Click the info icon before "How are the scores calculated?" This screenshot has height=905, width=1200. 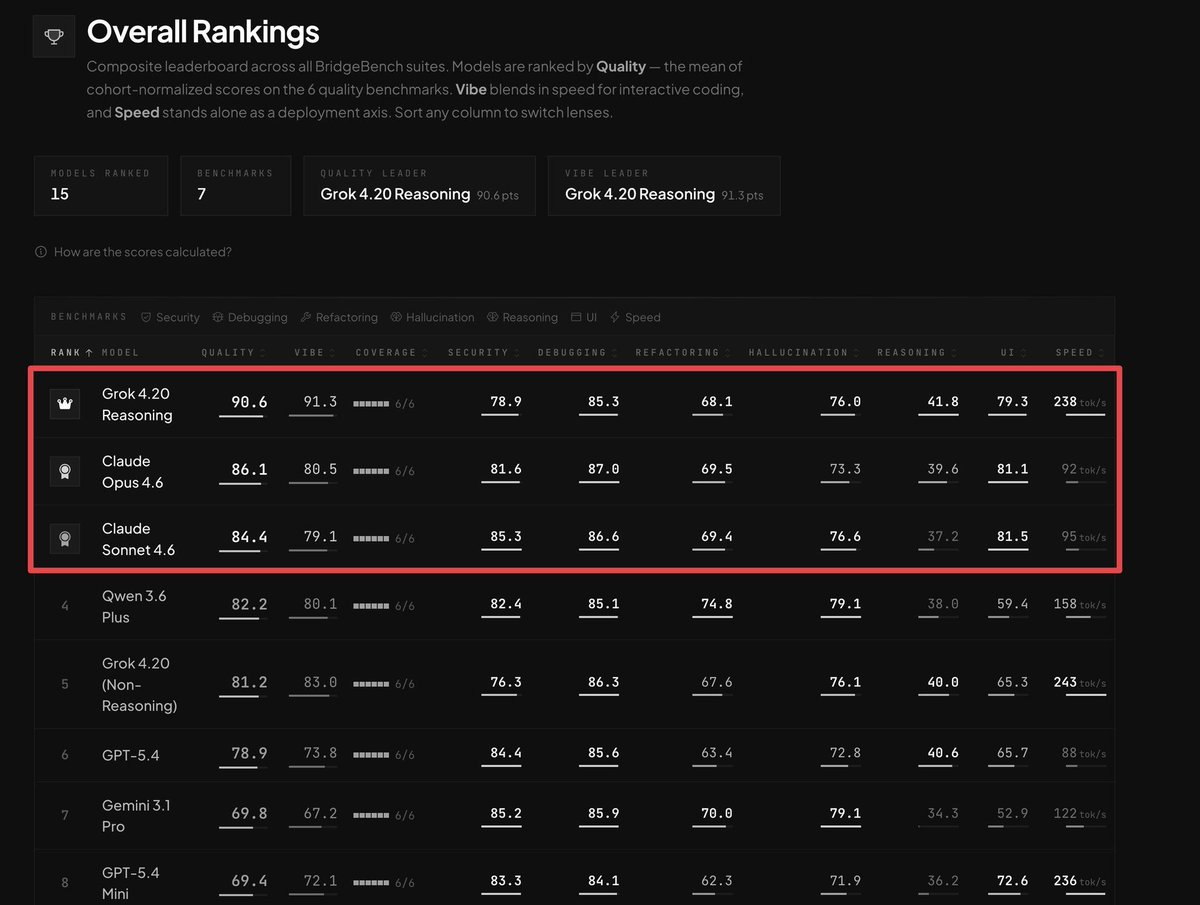[41, 252]
